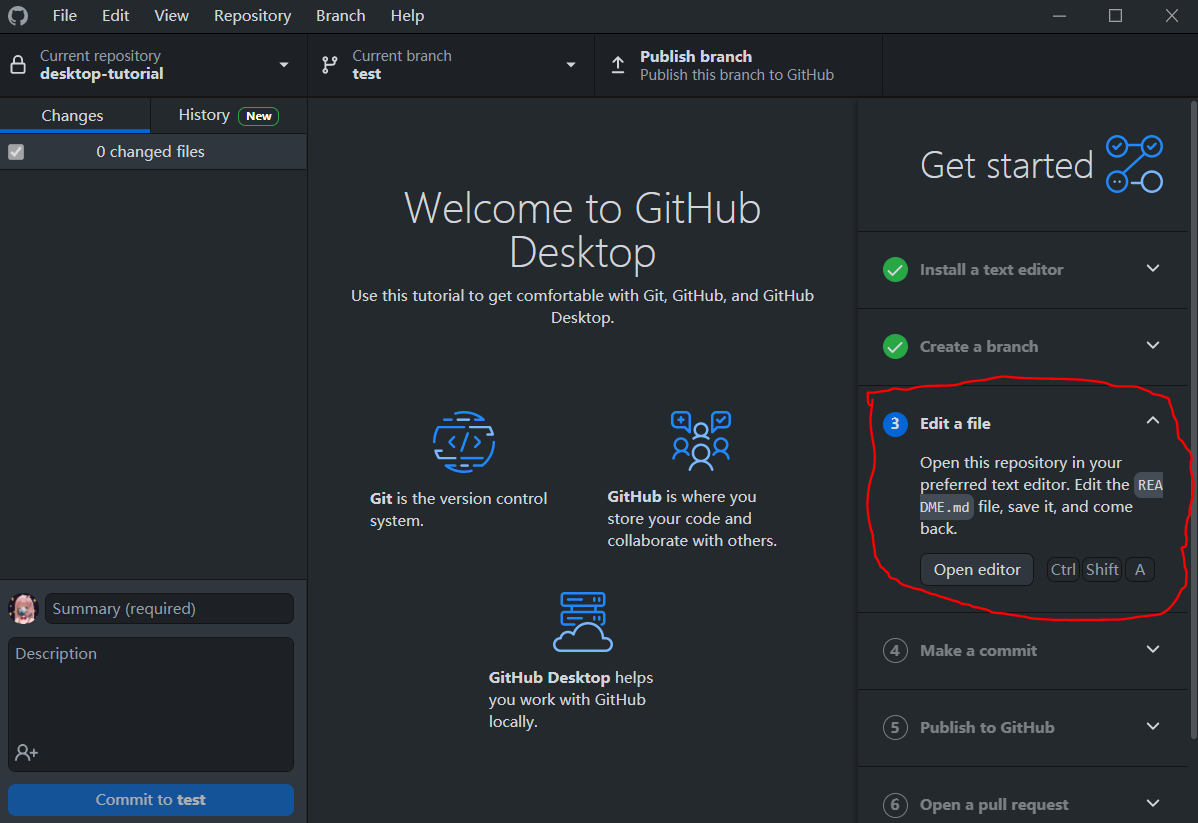Click the step 5 number circle
The height and width of the screenshot is (823, 1198).
[x=895, y=727]
